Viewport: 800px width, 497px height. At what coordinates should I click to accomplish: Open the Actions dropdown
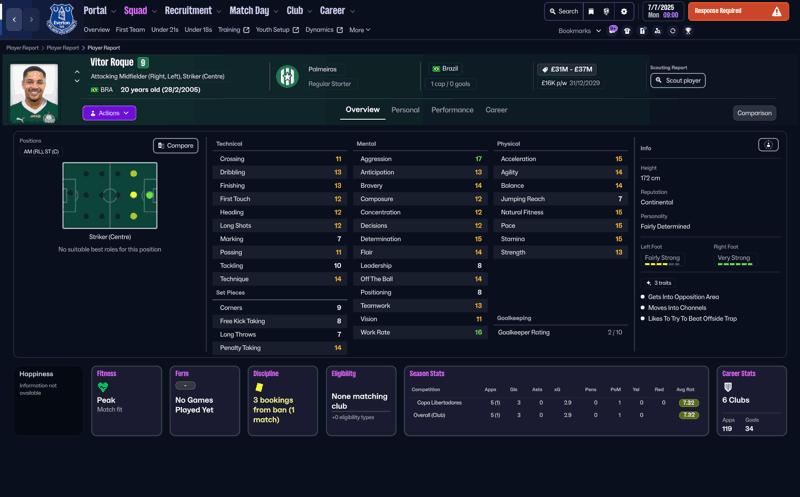click(109, 113)
